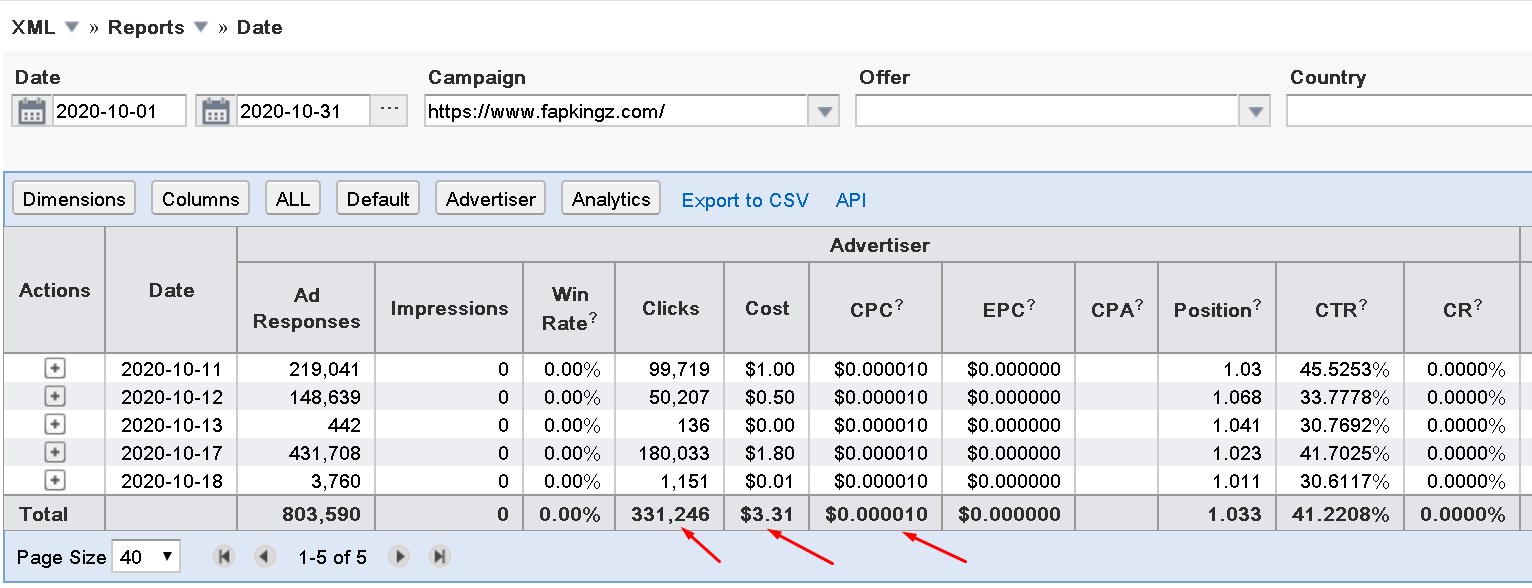Open the Offer dropdown list

(1254, 112)
